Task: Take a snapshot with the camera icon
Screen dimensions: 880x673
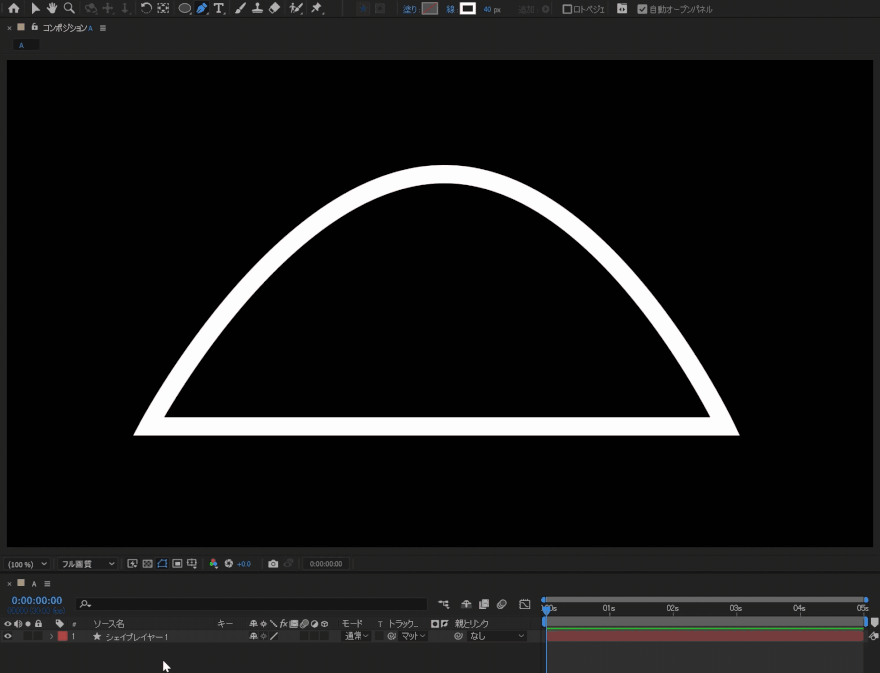Action: 273,564
